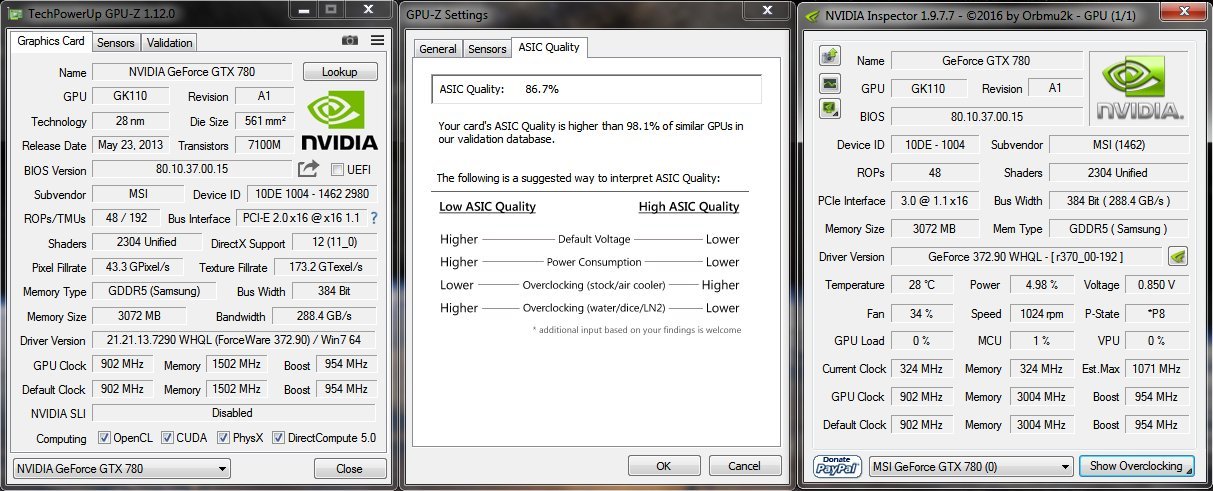Toggle the CUDA checkbox

click(167, 438)
